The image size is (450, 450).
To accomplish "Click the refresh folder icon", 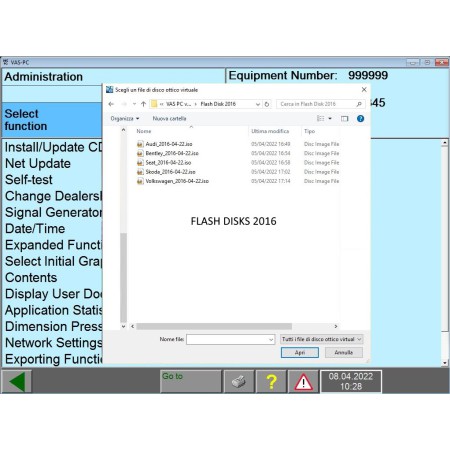I will [267, 104].
